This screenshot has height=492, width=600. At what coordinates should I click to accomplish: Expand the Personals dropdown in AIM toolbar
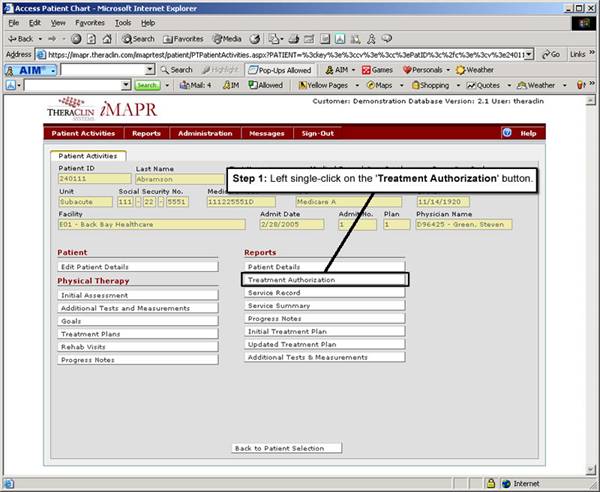tap(450, 70)
